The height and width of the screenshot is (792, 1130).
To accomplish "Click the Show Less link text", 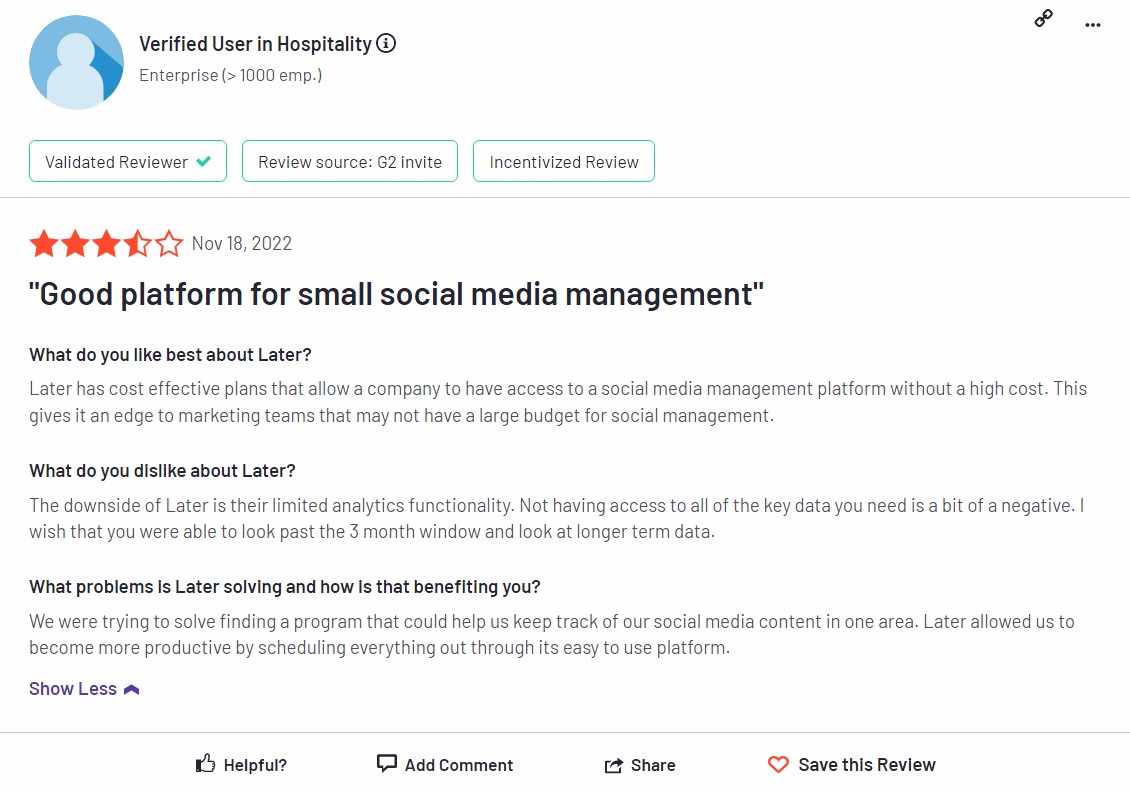I will tap(73, 689).
